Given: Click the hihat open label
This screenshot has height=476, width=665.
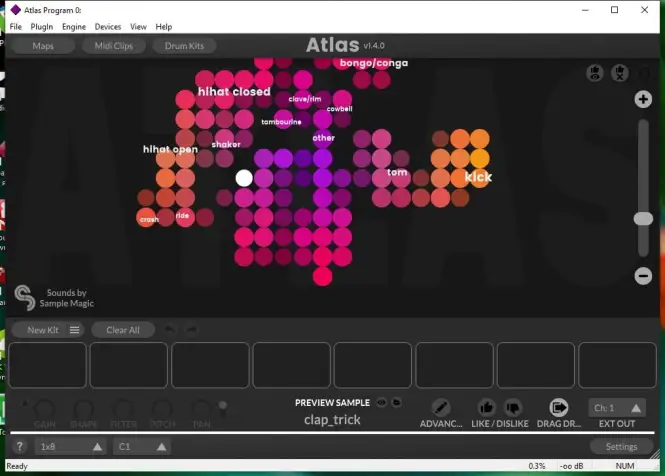Looking at the screenshot, I should point(170,149).
